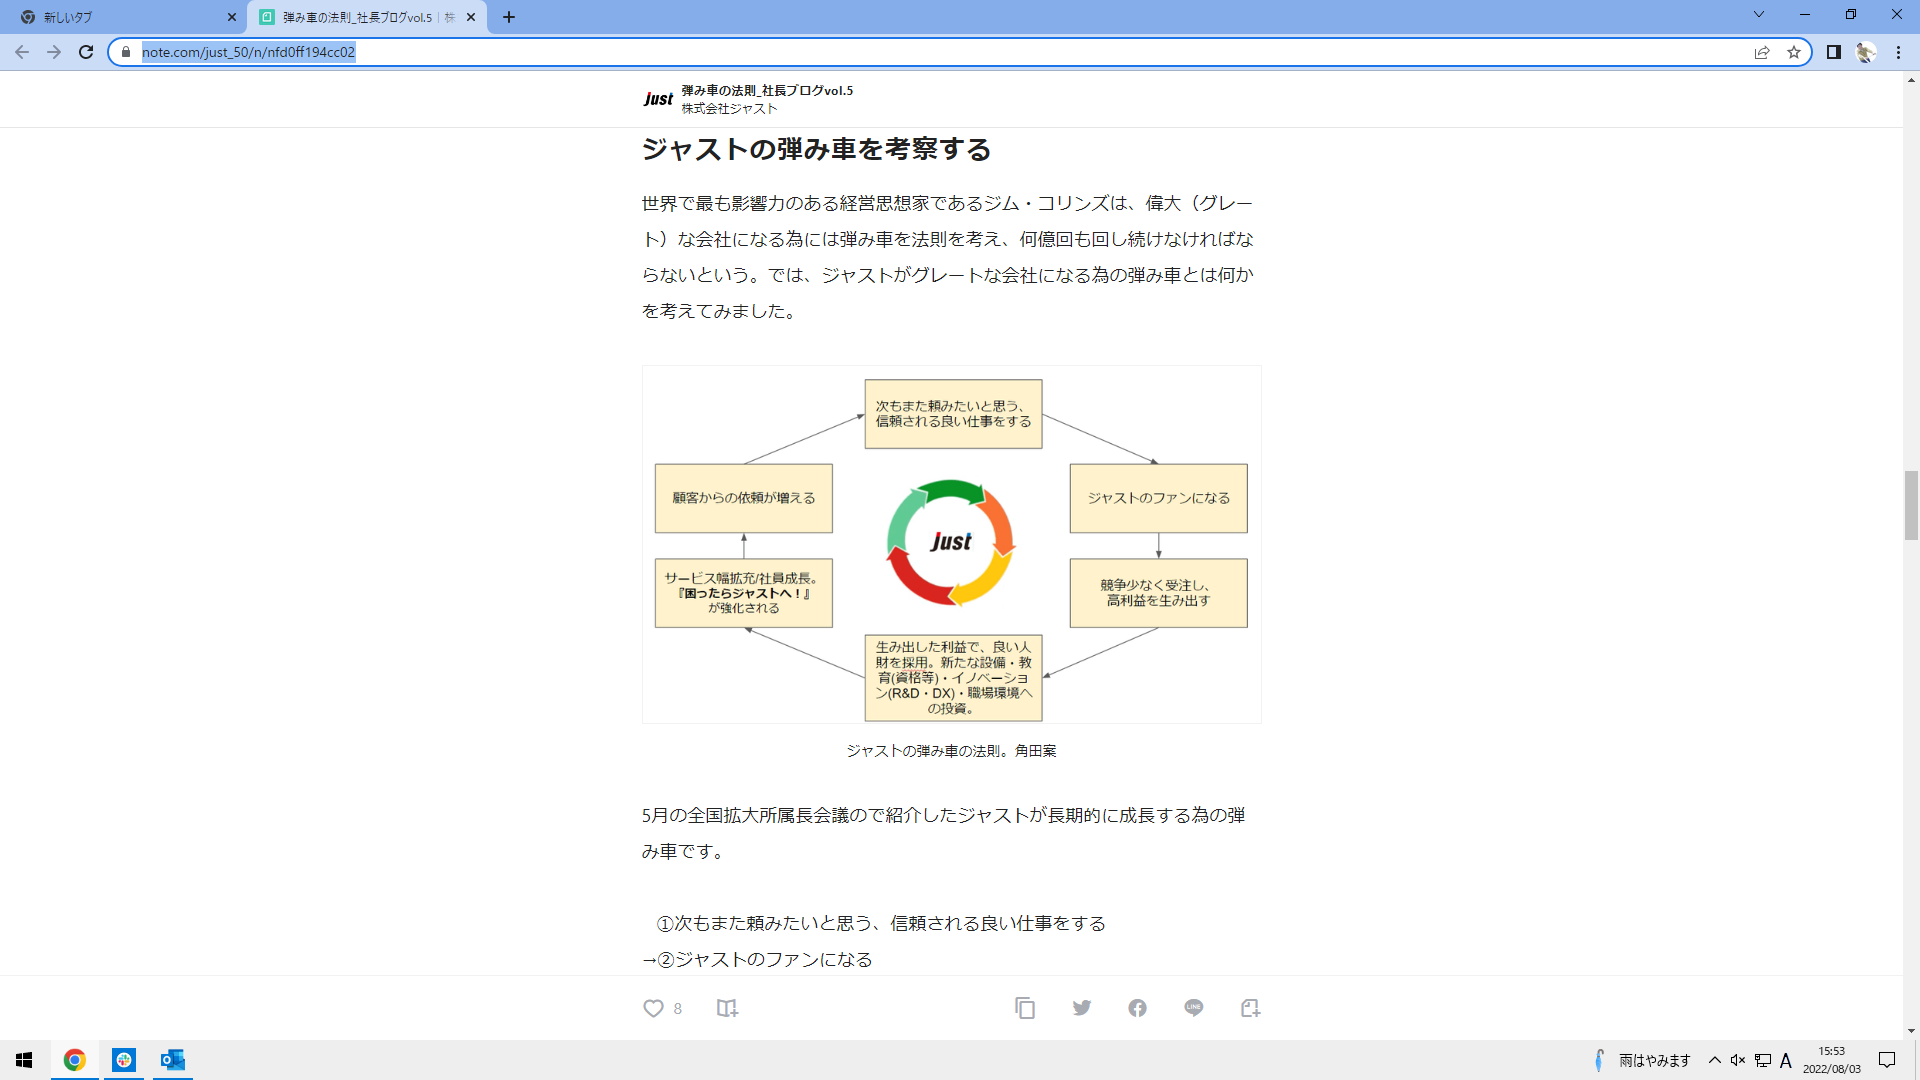The width and height of the screenshot is (1920, 1080).
Task: Click heading ジャストの弾み車を考察する
Action: (816, 149)
